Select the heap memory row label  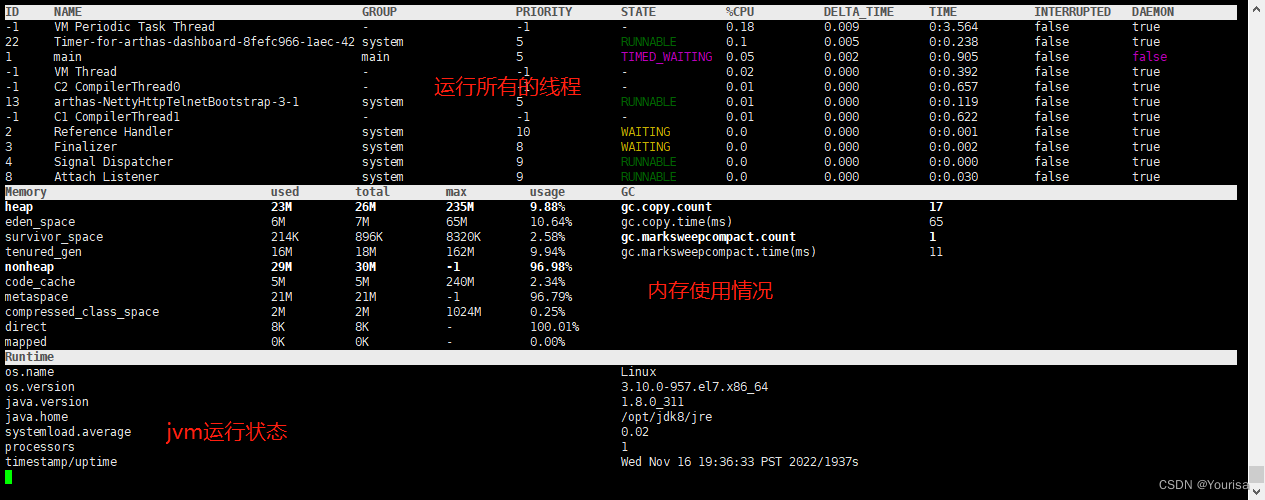[x=19, y=207]
